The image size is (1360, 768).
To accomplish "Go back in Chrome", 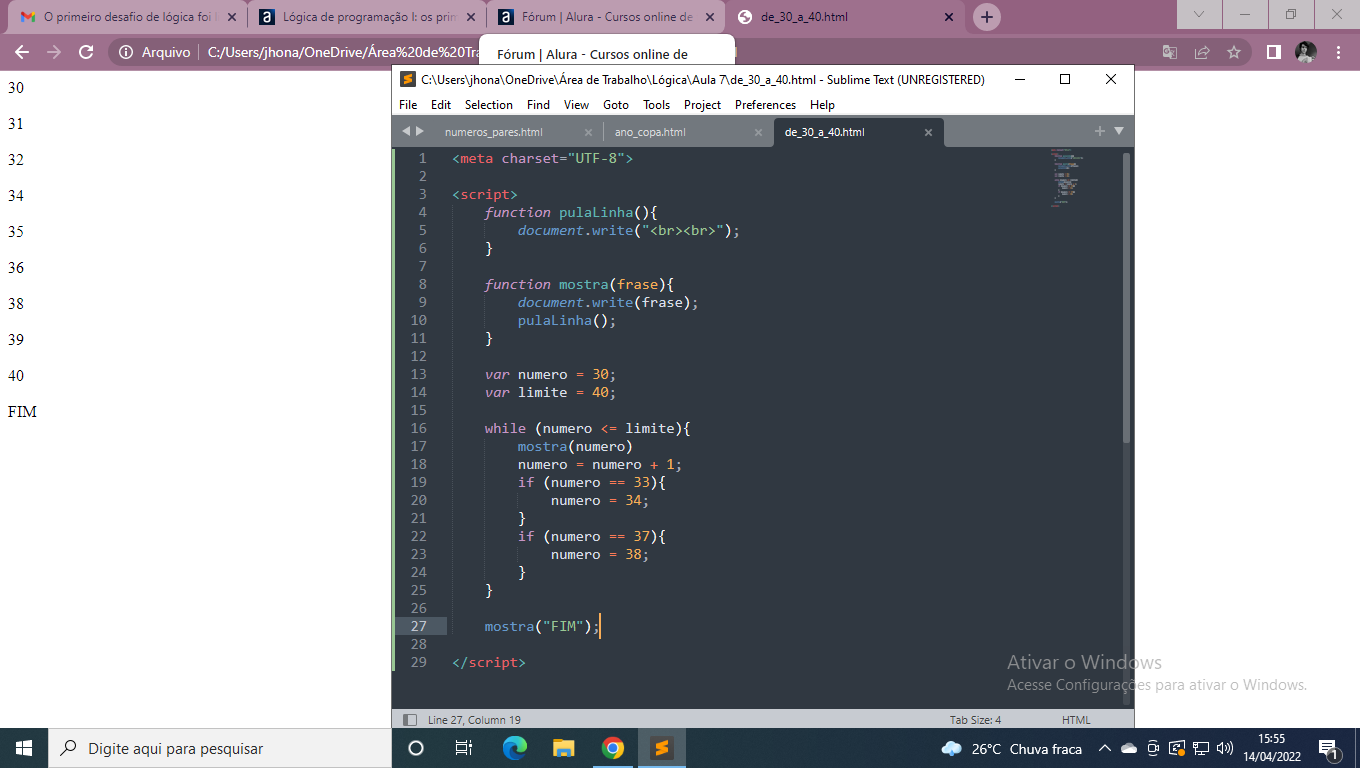I will coord(22,52).
